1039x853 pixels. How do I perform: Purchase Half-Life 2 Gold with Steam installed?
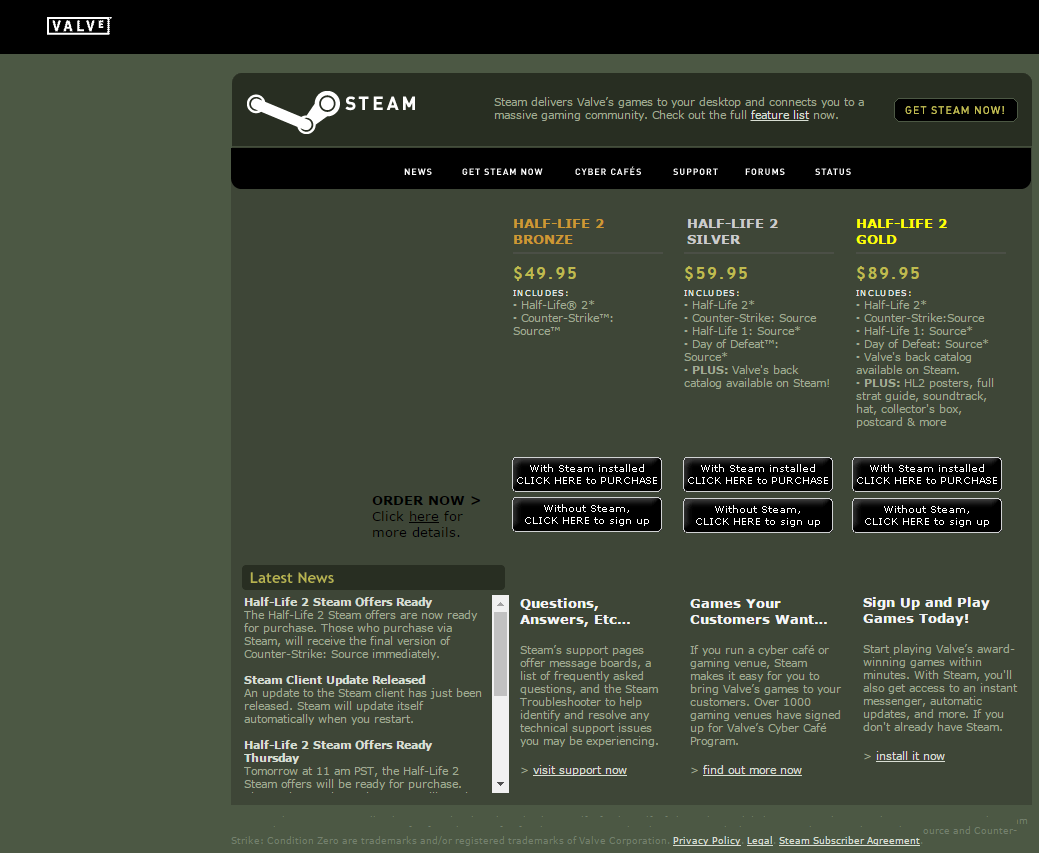point(927,475)
